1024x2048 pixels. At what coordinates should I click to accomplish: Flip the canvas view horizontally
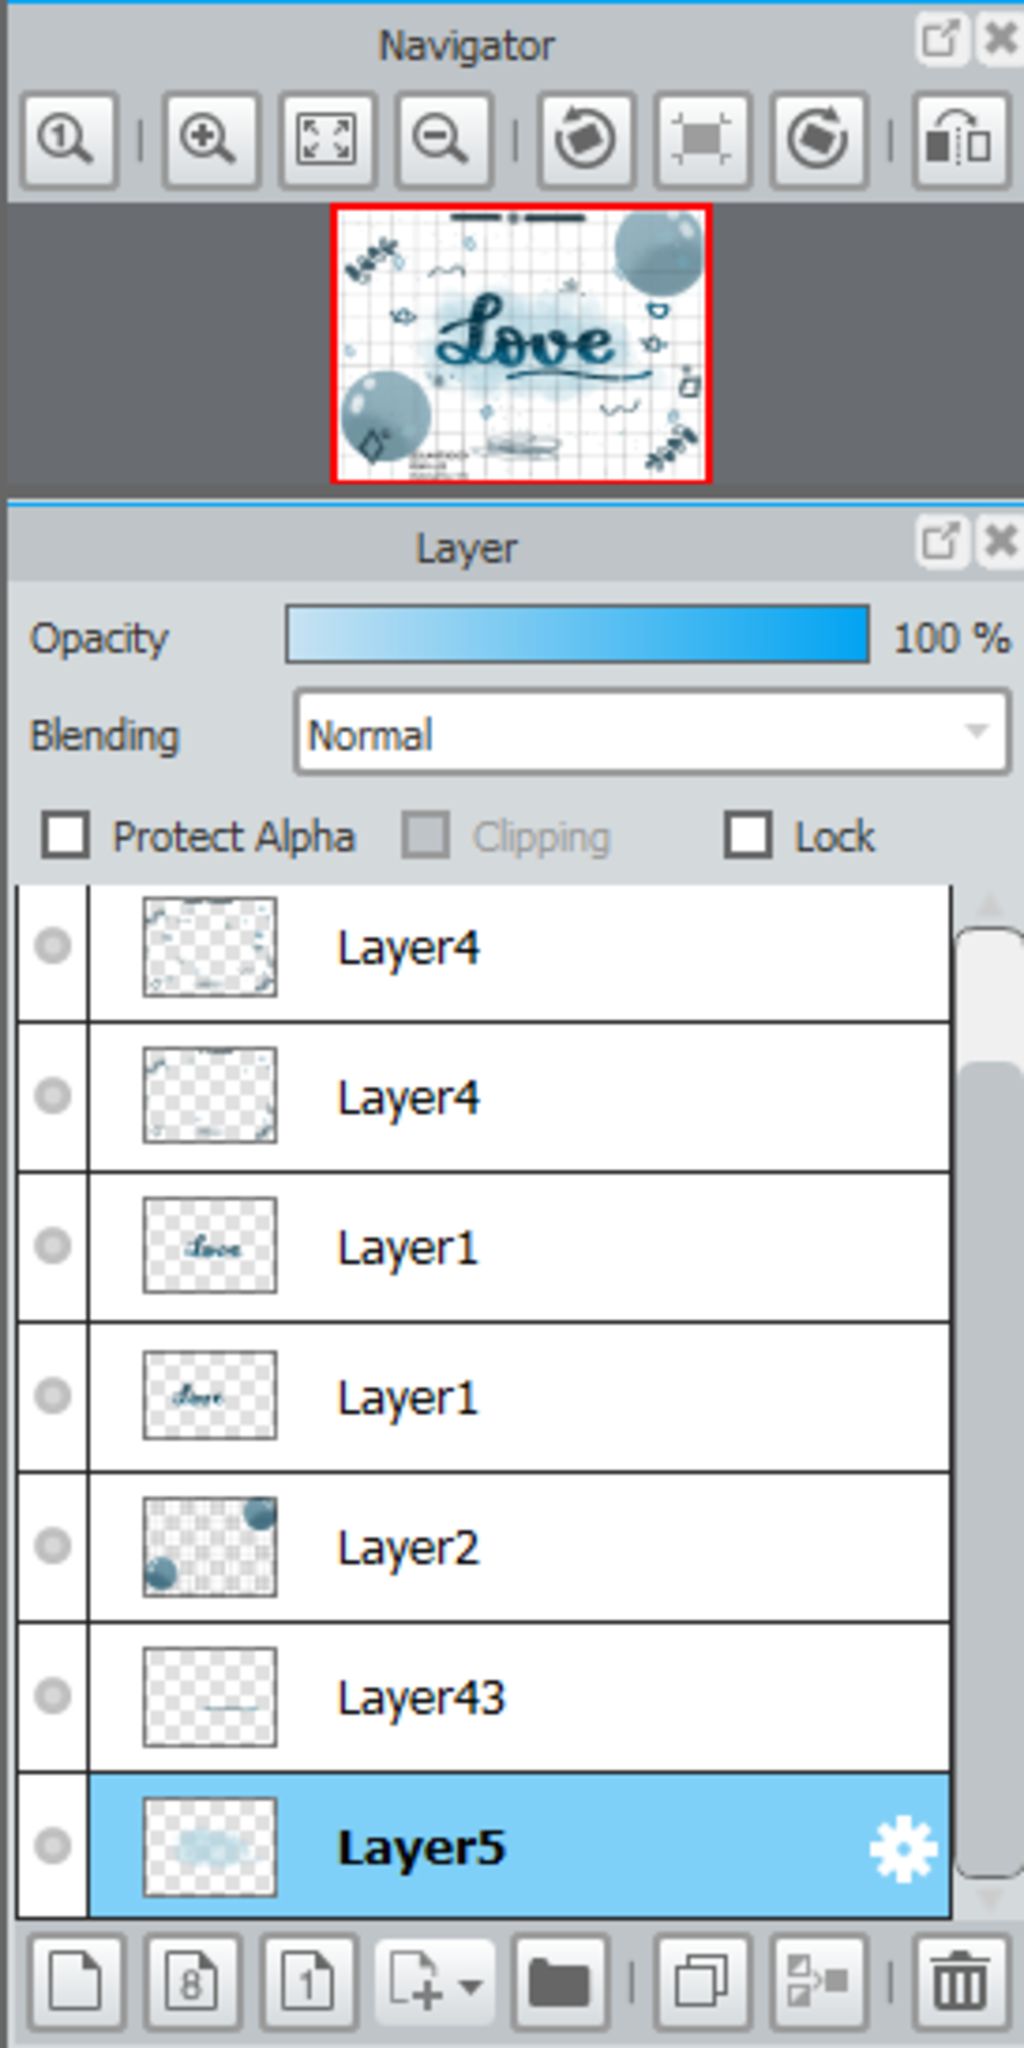959,140
